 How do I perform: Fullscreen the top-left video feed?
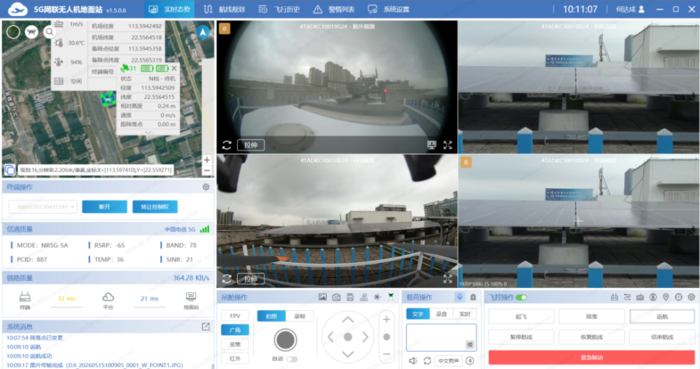pyautogui.click(x=448, y=145)
